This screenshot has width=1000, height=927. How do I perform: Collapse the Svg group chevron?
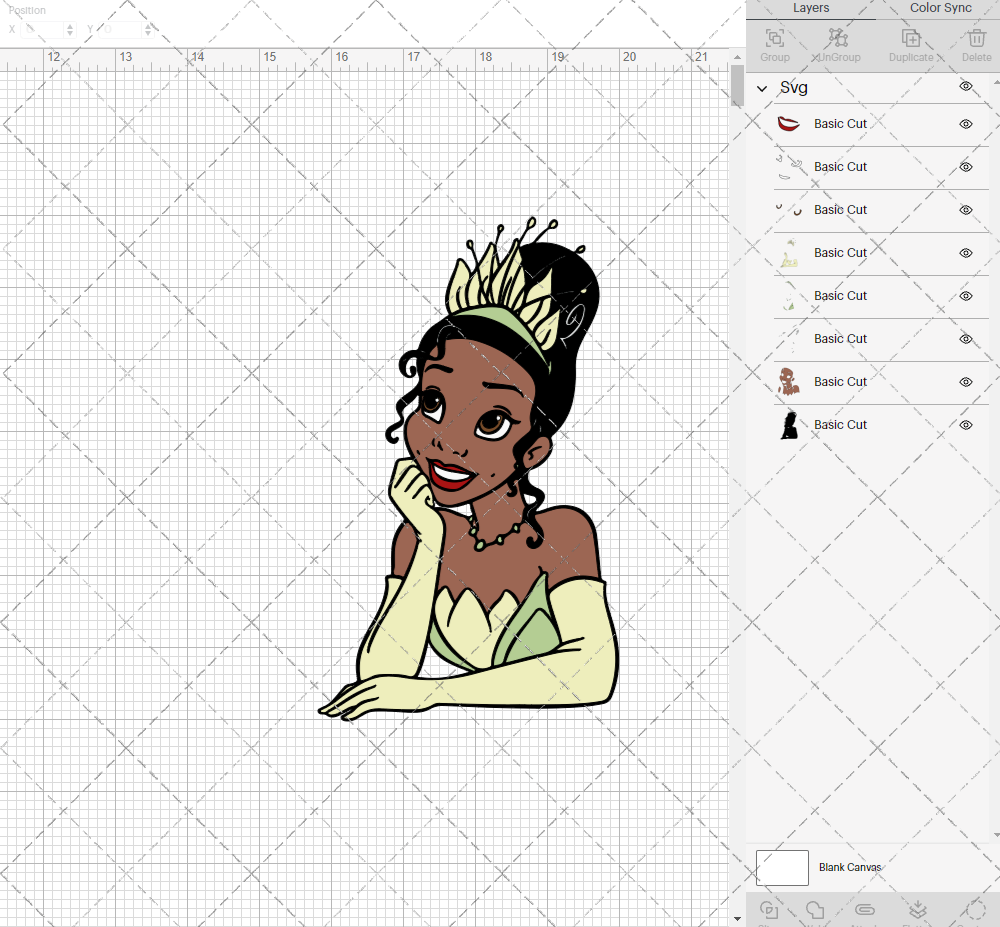click(x=761, y=89)
